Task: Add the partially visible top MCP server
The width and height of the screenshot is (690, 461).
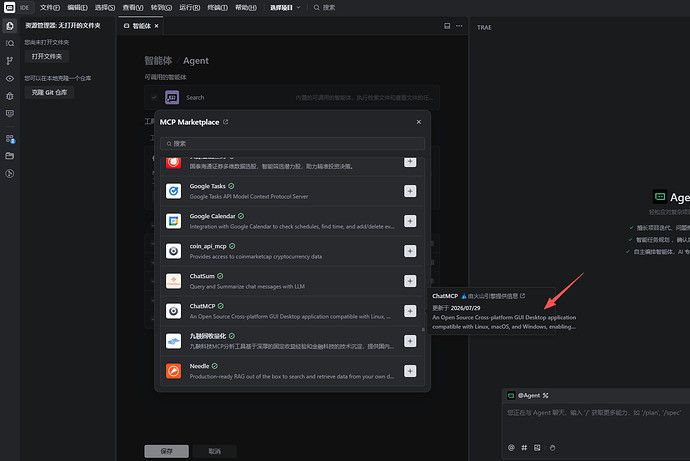Action: [410, 162]
